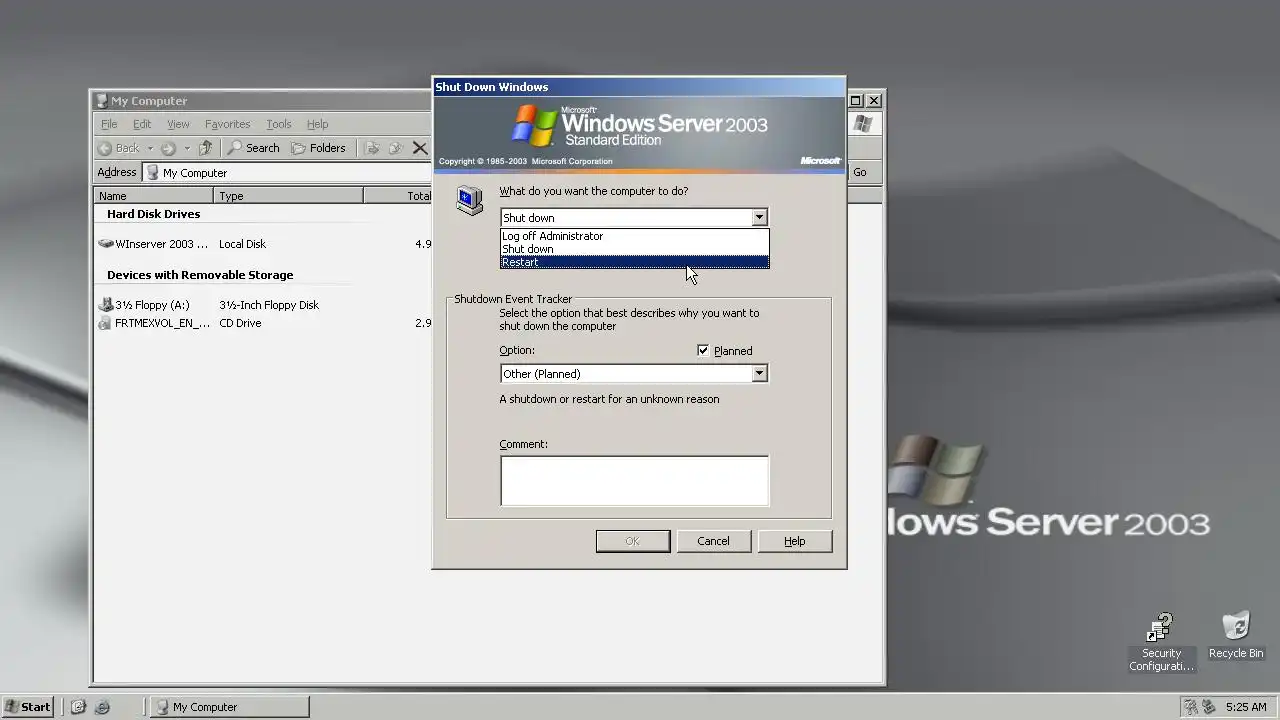Click the Back arrow in My Computer
This screenshot has width=1280, height=720.
[x=119, y=148]
